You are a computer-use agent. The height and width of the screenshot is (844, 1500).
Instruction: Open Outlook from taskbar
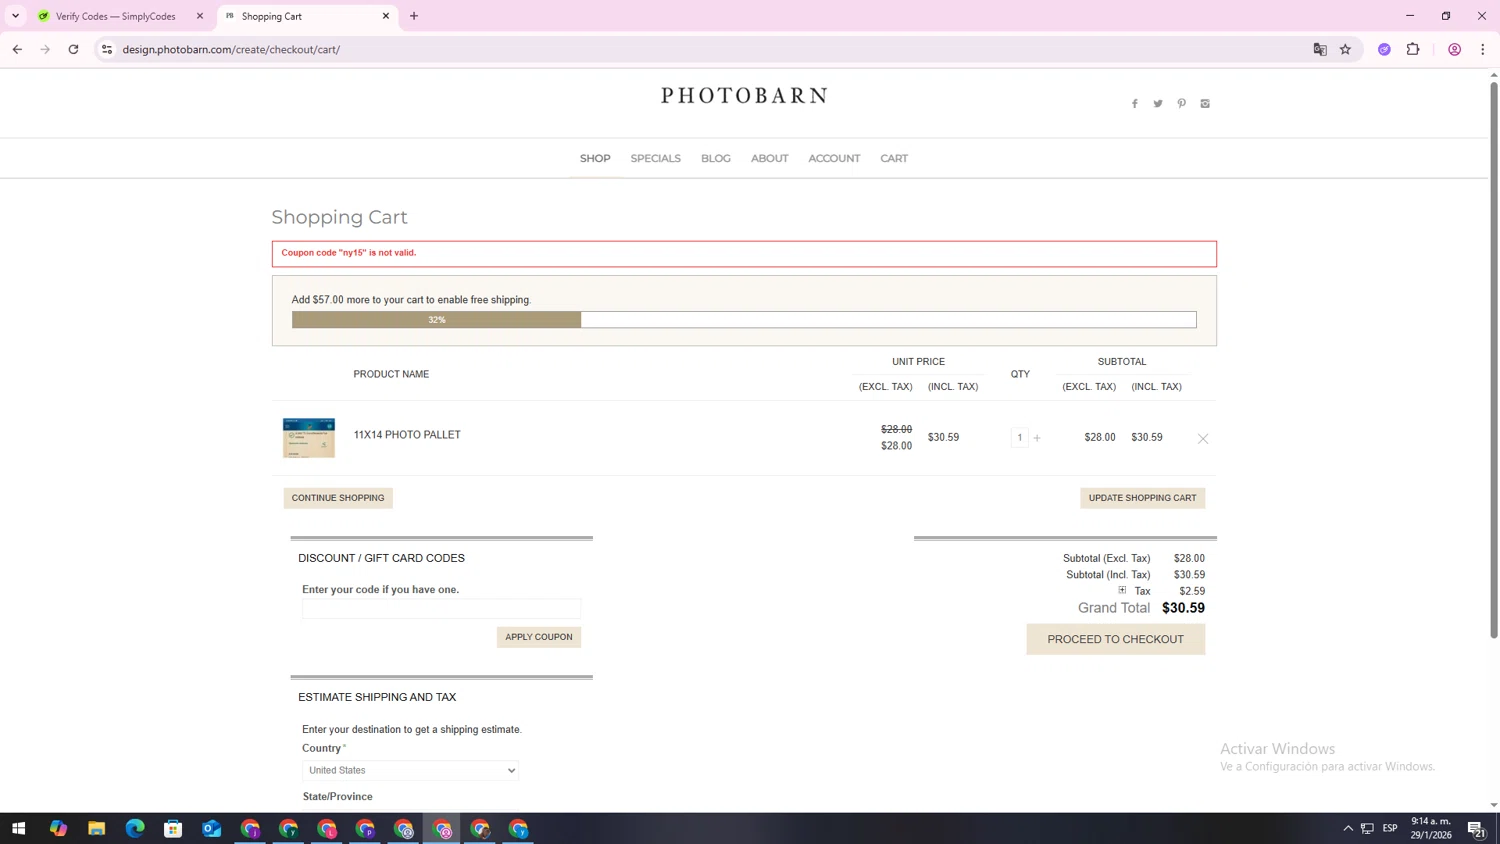[x=211, y=828]
